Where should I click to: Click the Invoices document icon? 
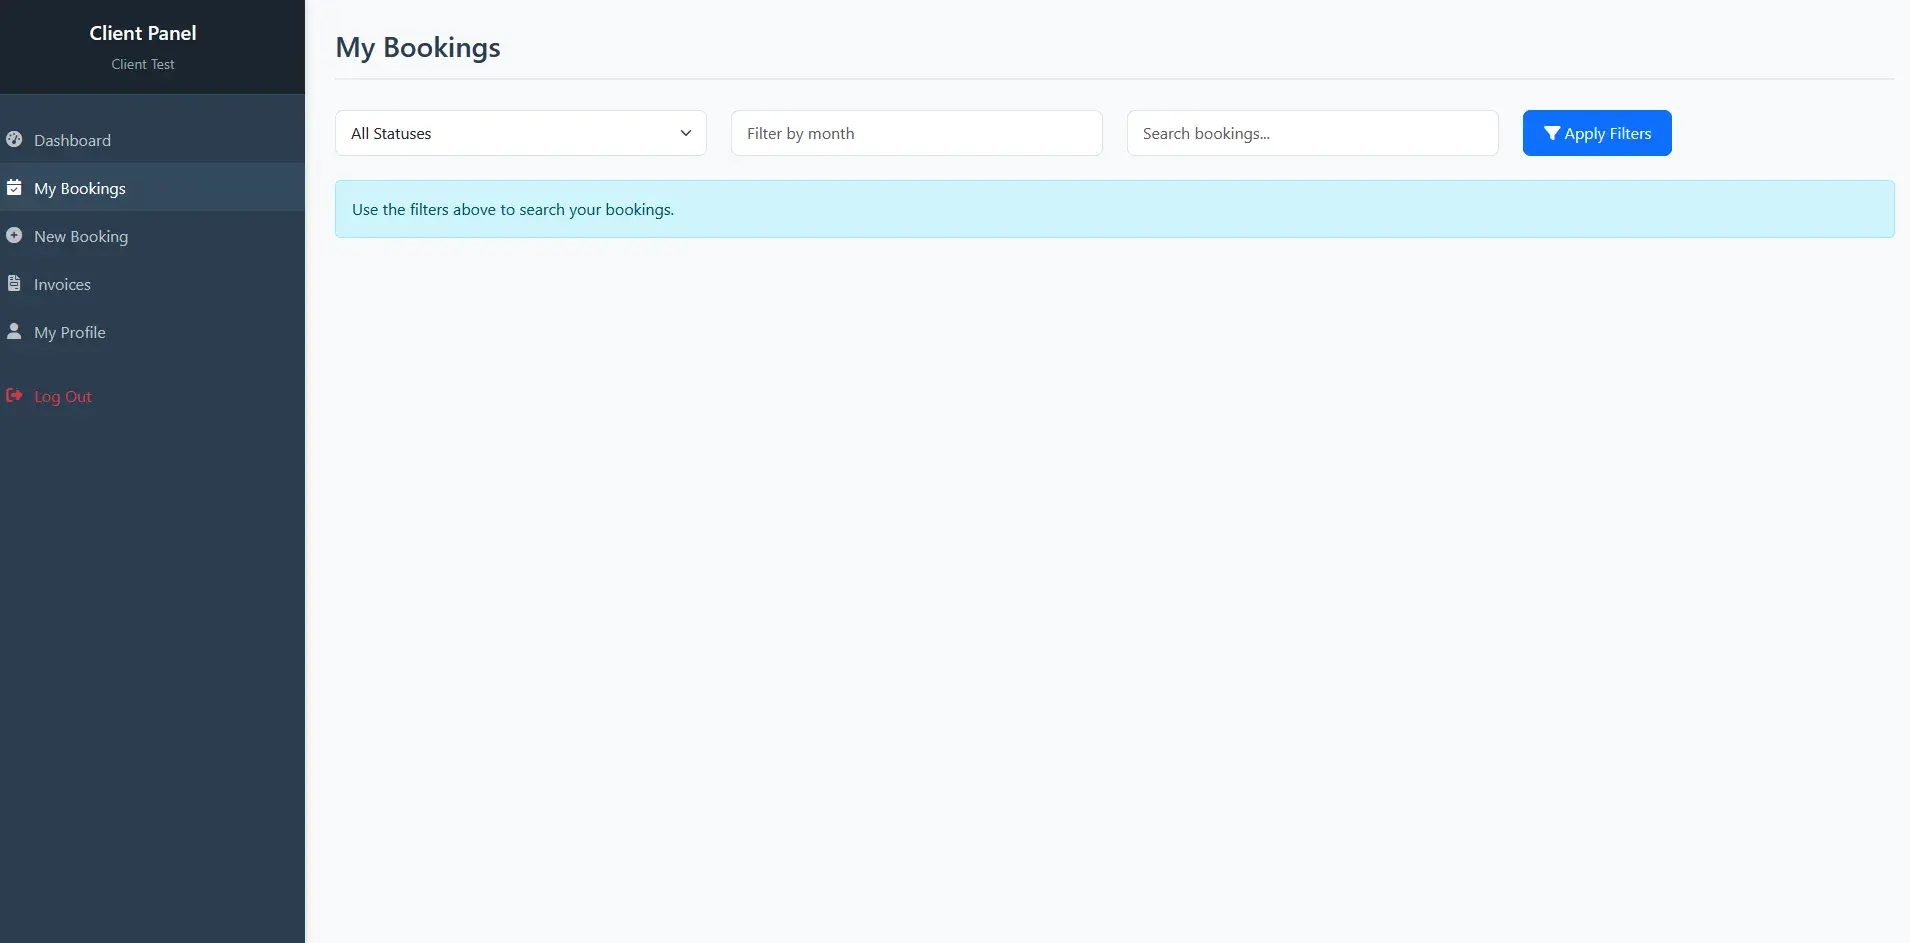(x=14, y=284)
